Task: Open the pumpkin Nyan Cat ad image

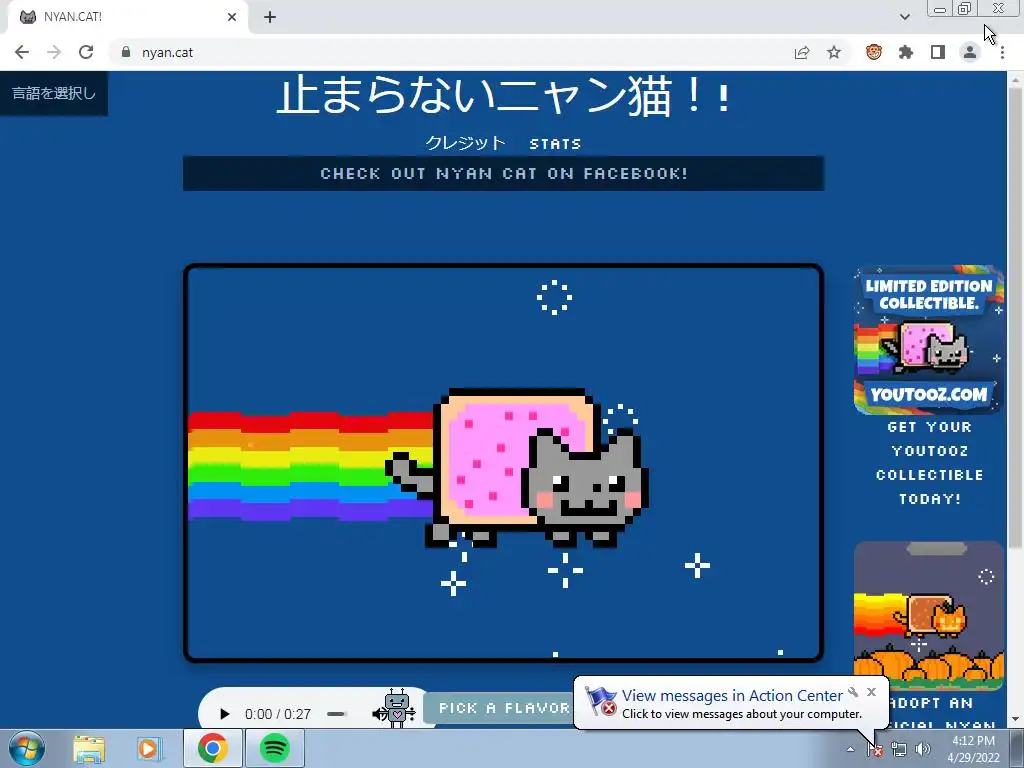Action: click(929, 615)
